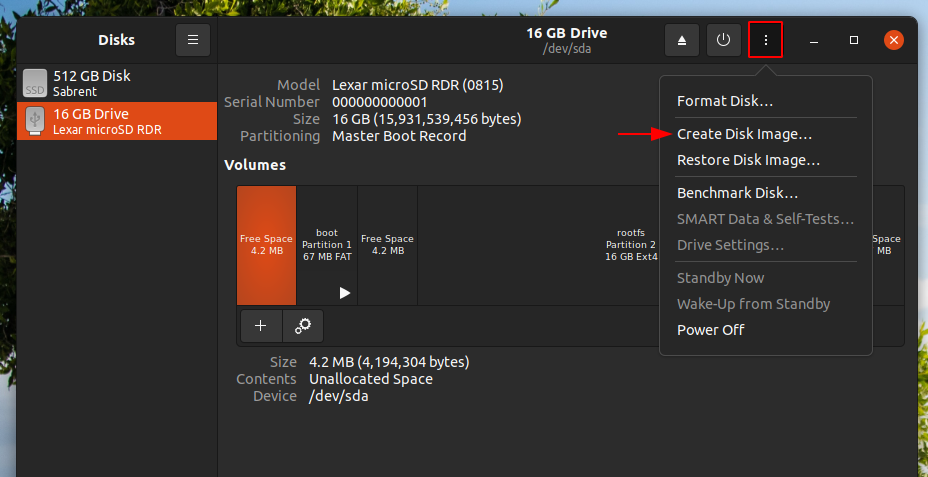928x477 pixels.
Task: Select the first 4.2 MB Free Space volume
Action: 266,245
